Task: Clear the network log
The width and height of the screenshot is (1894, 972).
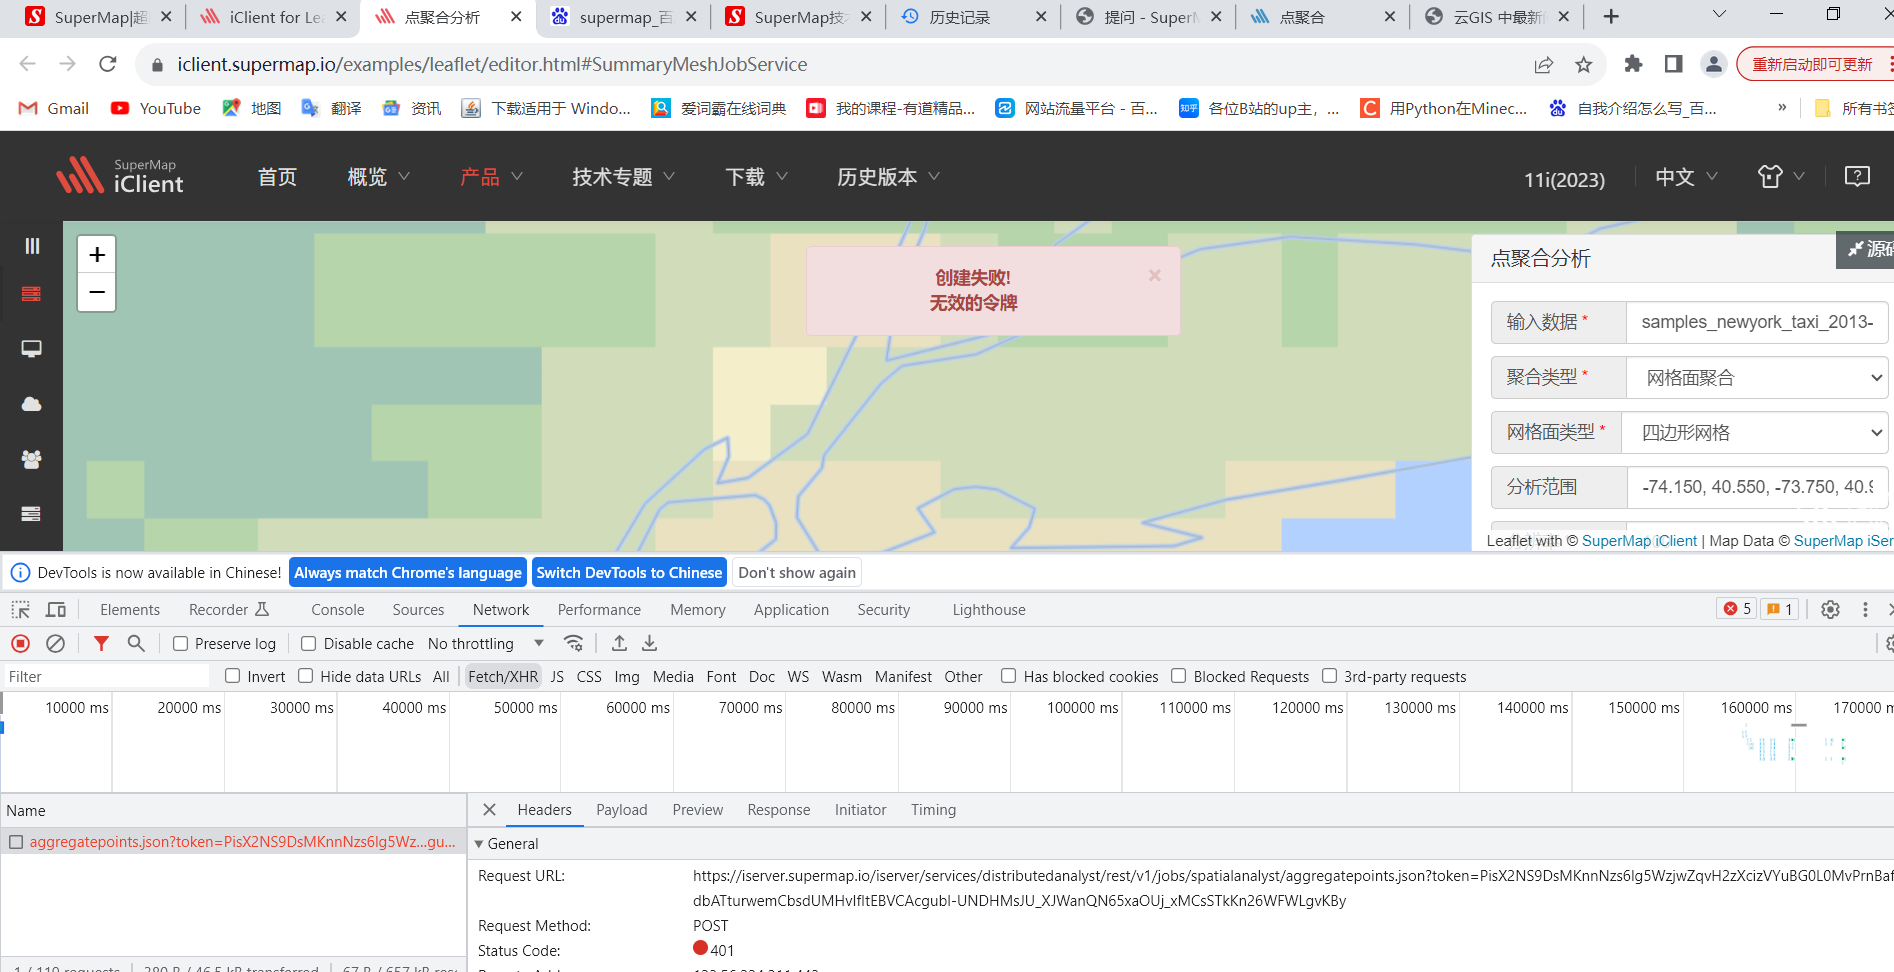Action: pyautogui.click(x=56, y=643)
